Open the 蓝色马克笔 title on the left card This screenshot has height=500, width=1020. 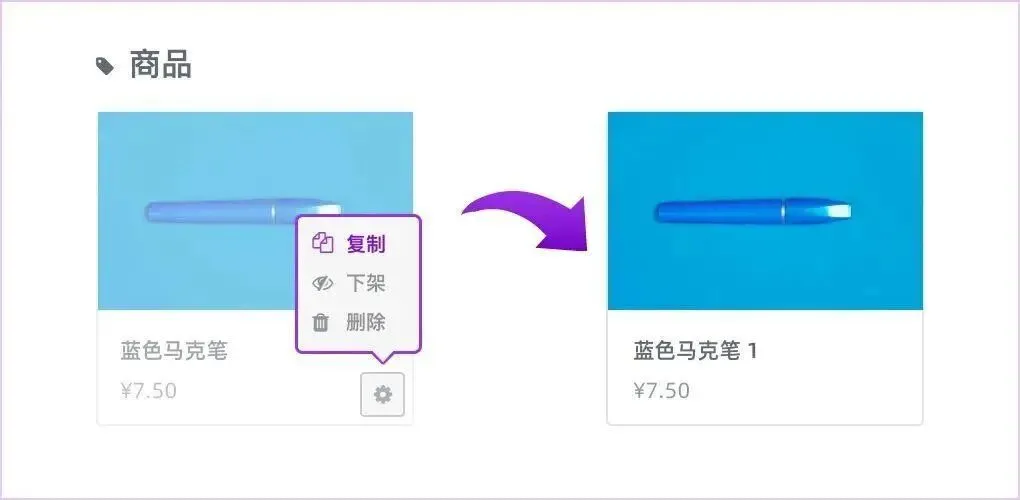pyautogui.click(x=174, y=352)
